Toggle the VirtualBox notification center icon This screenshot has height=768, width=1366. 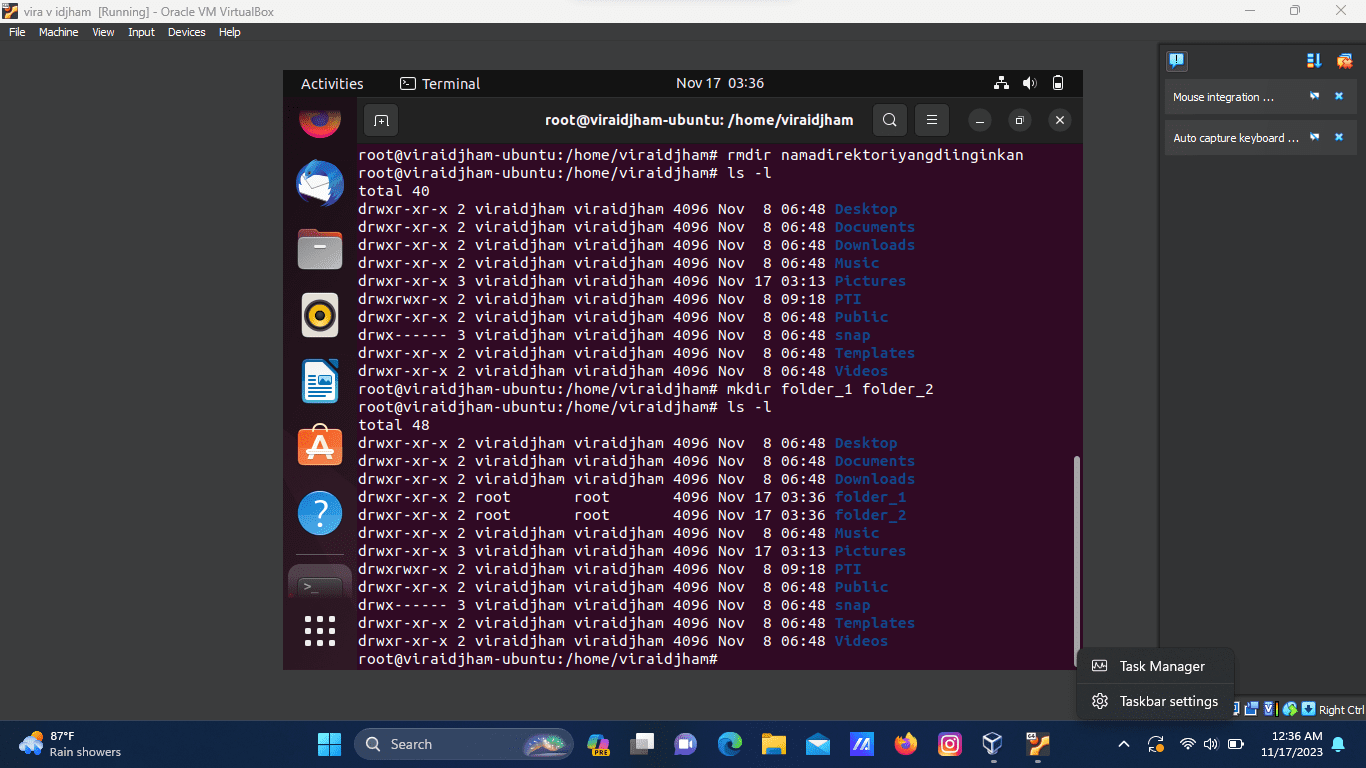tap(1177, 61)
